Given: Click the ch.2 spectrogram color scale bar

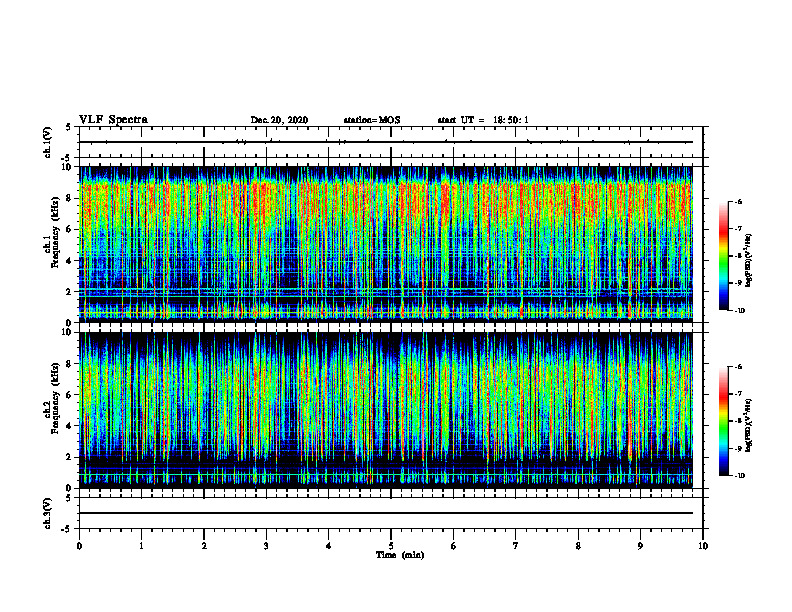Looking at the screenshot, I should pyautogui.click(x=723, y=421).
